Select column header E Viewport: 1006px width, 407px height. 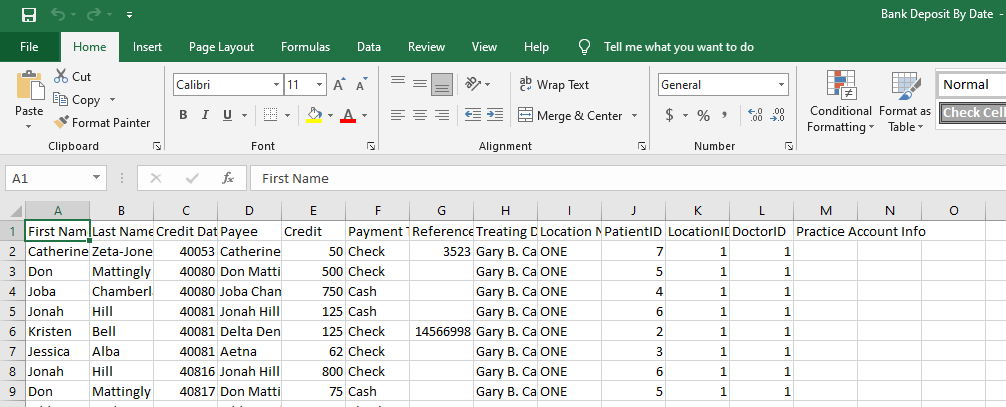314,210
